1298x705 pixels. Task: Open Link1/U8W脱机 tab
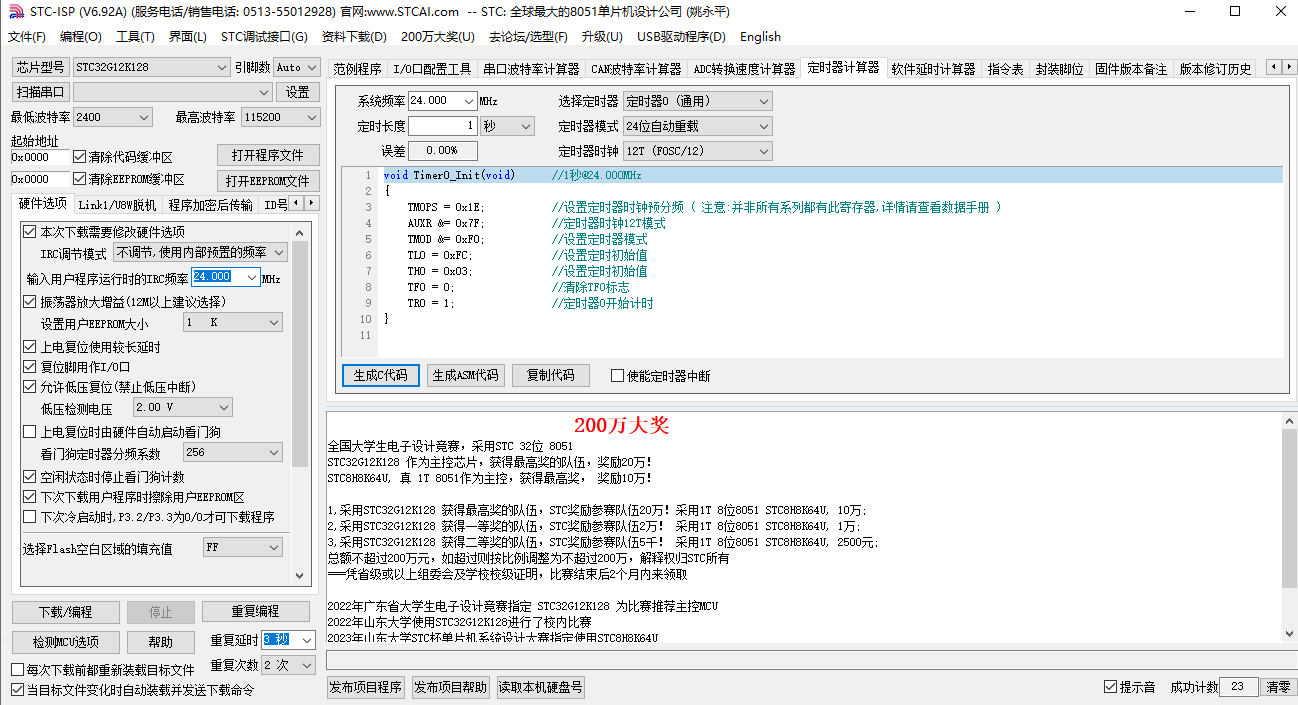pos(117,205)
